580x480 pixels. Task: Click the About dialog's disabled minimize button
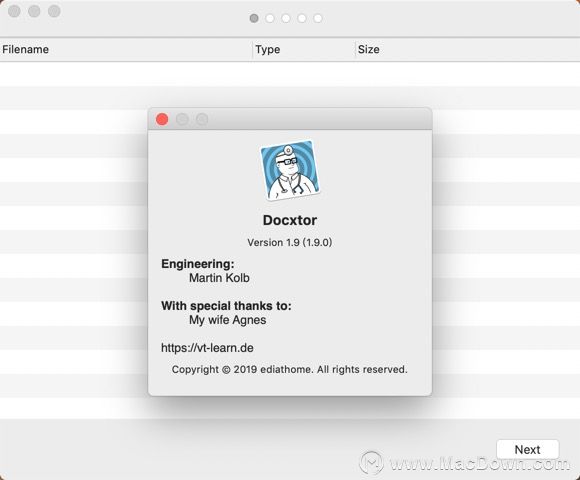182,119
